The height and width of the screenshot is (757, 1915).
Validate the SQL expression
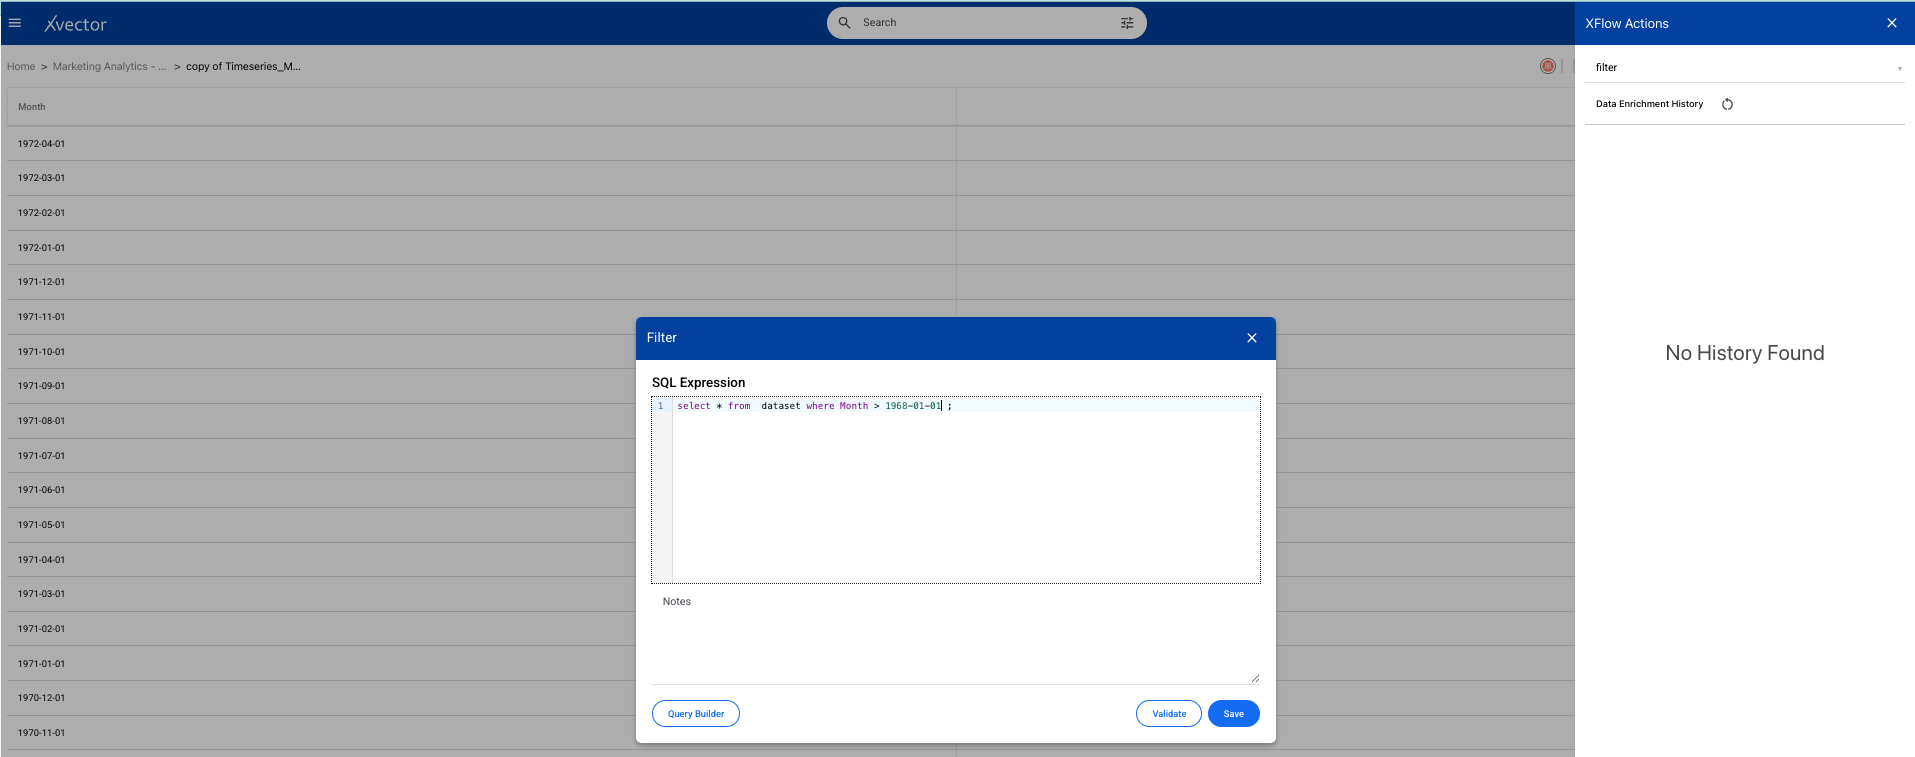(1168, 714)
